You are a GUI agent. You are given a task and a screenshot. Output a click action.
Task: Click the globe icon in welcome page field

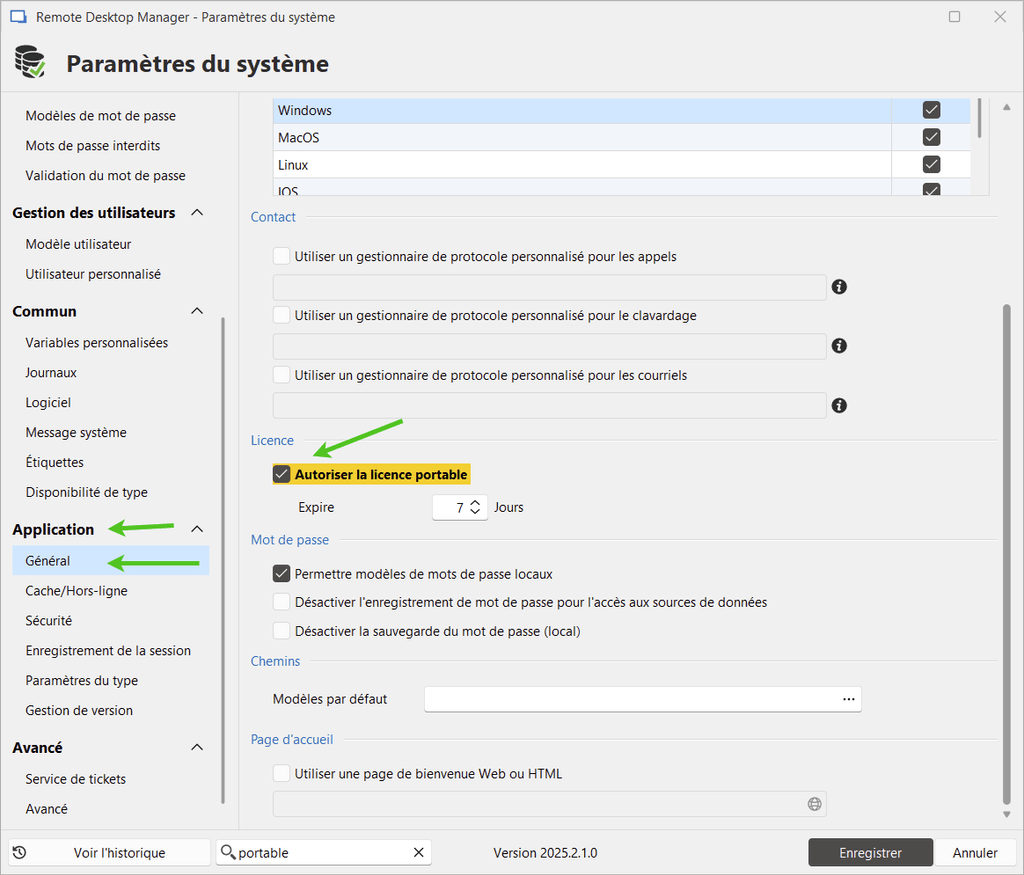(x=814, y=804)
